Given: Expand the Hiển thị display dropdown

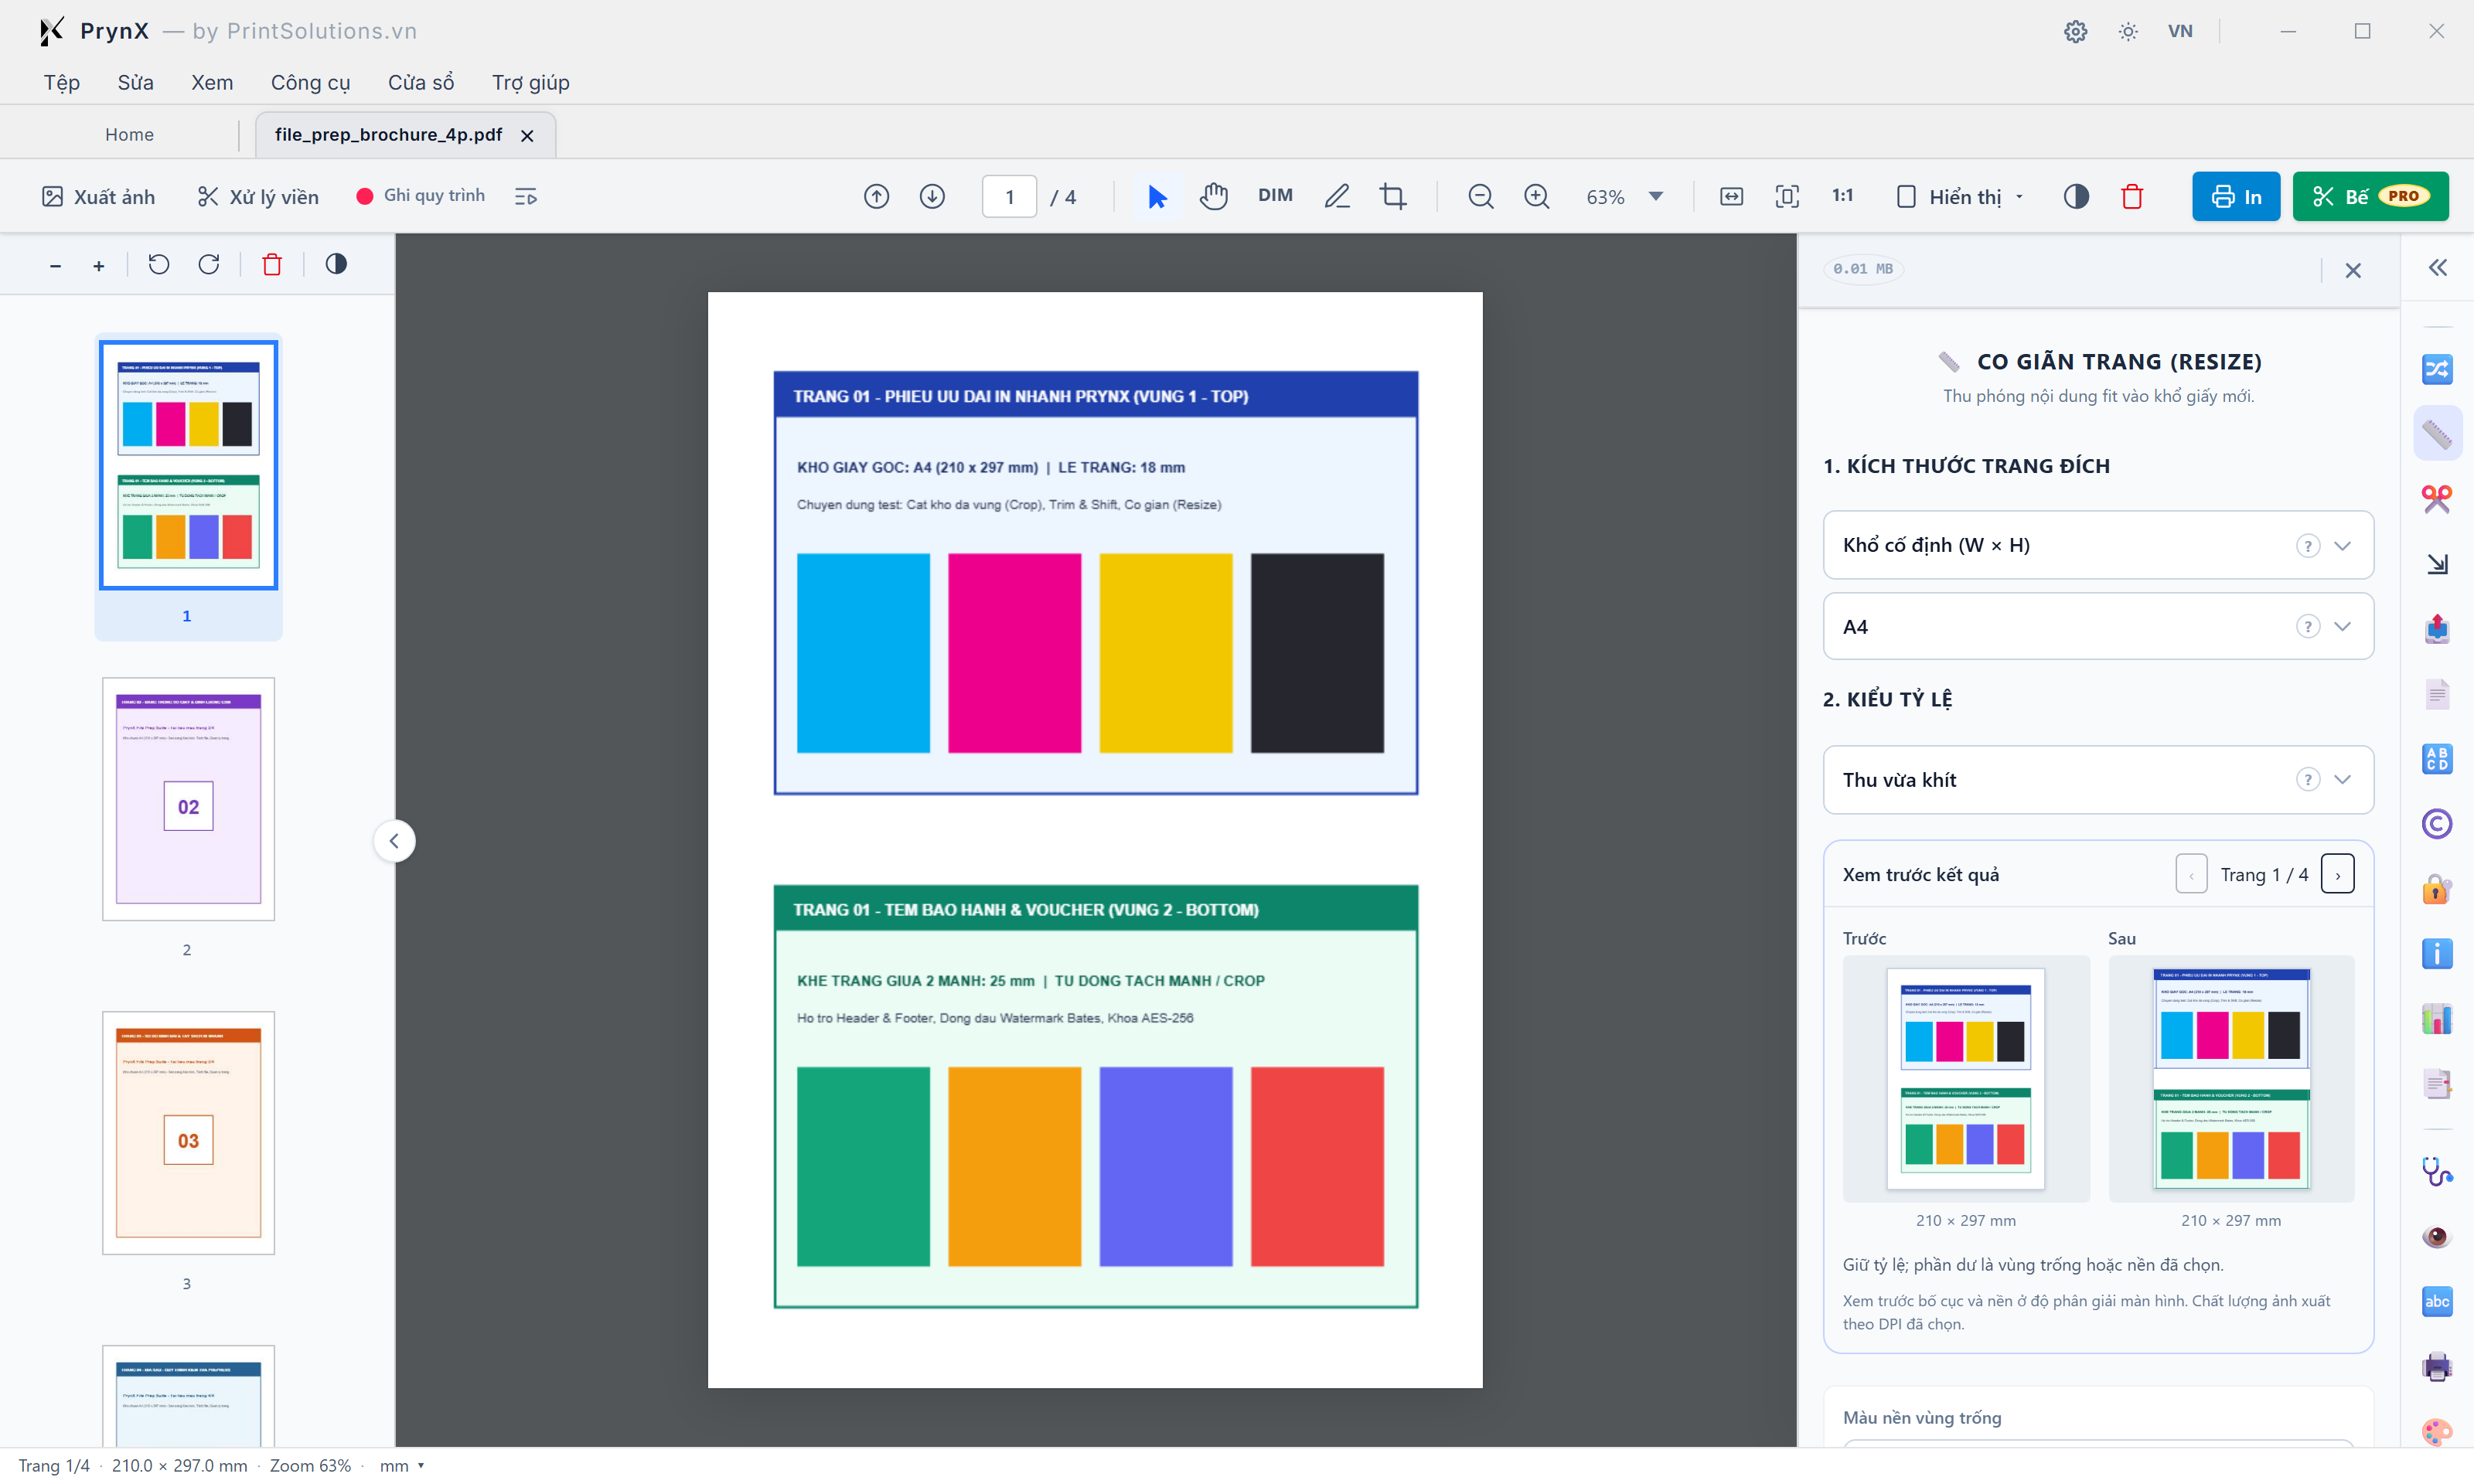Looking at the screenshot, I should coord(1961,197).
